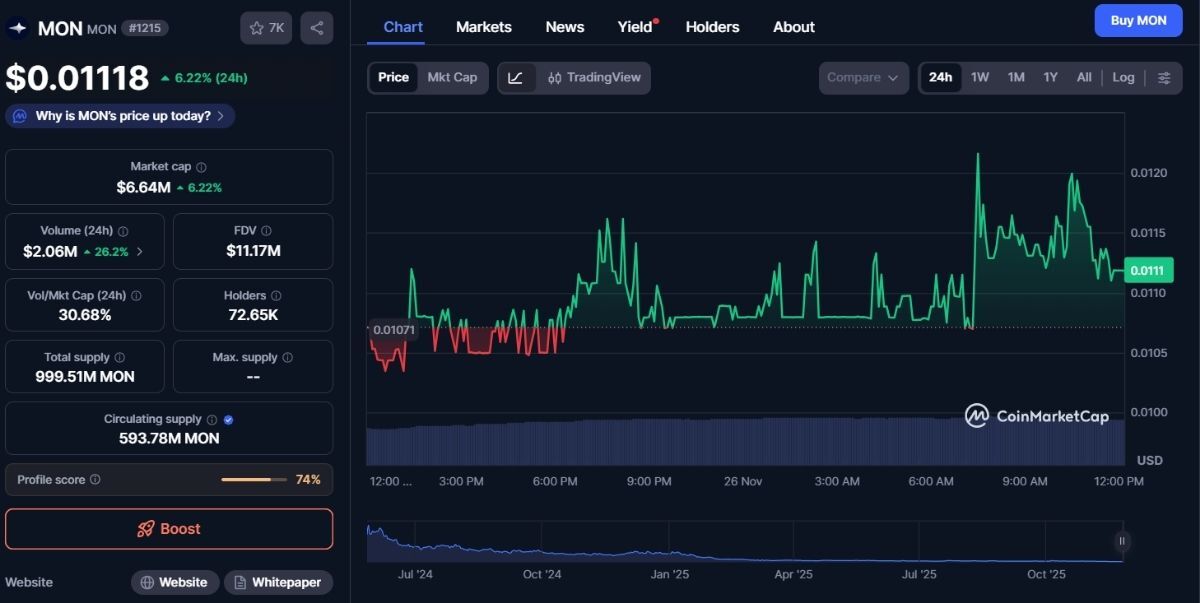Image resolution: width=1200 pixels, height=603 pixels.
Task: Expand Why is MON's price up today
Action: (x=120, y=116)
